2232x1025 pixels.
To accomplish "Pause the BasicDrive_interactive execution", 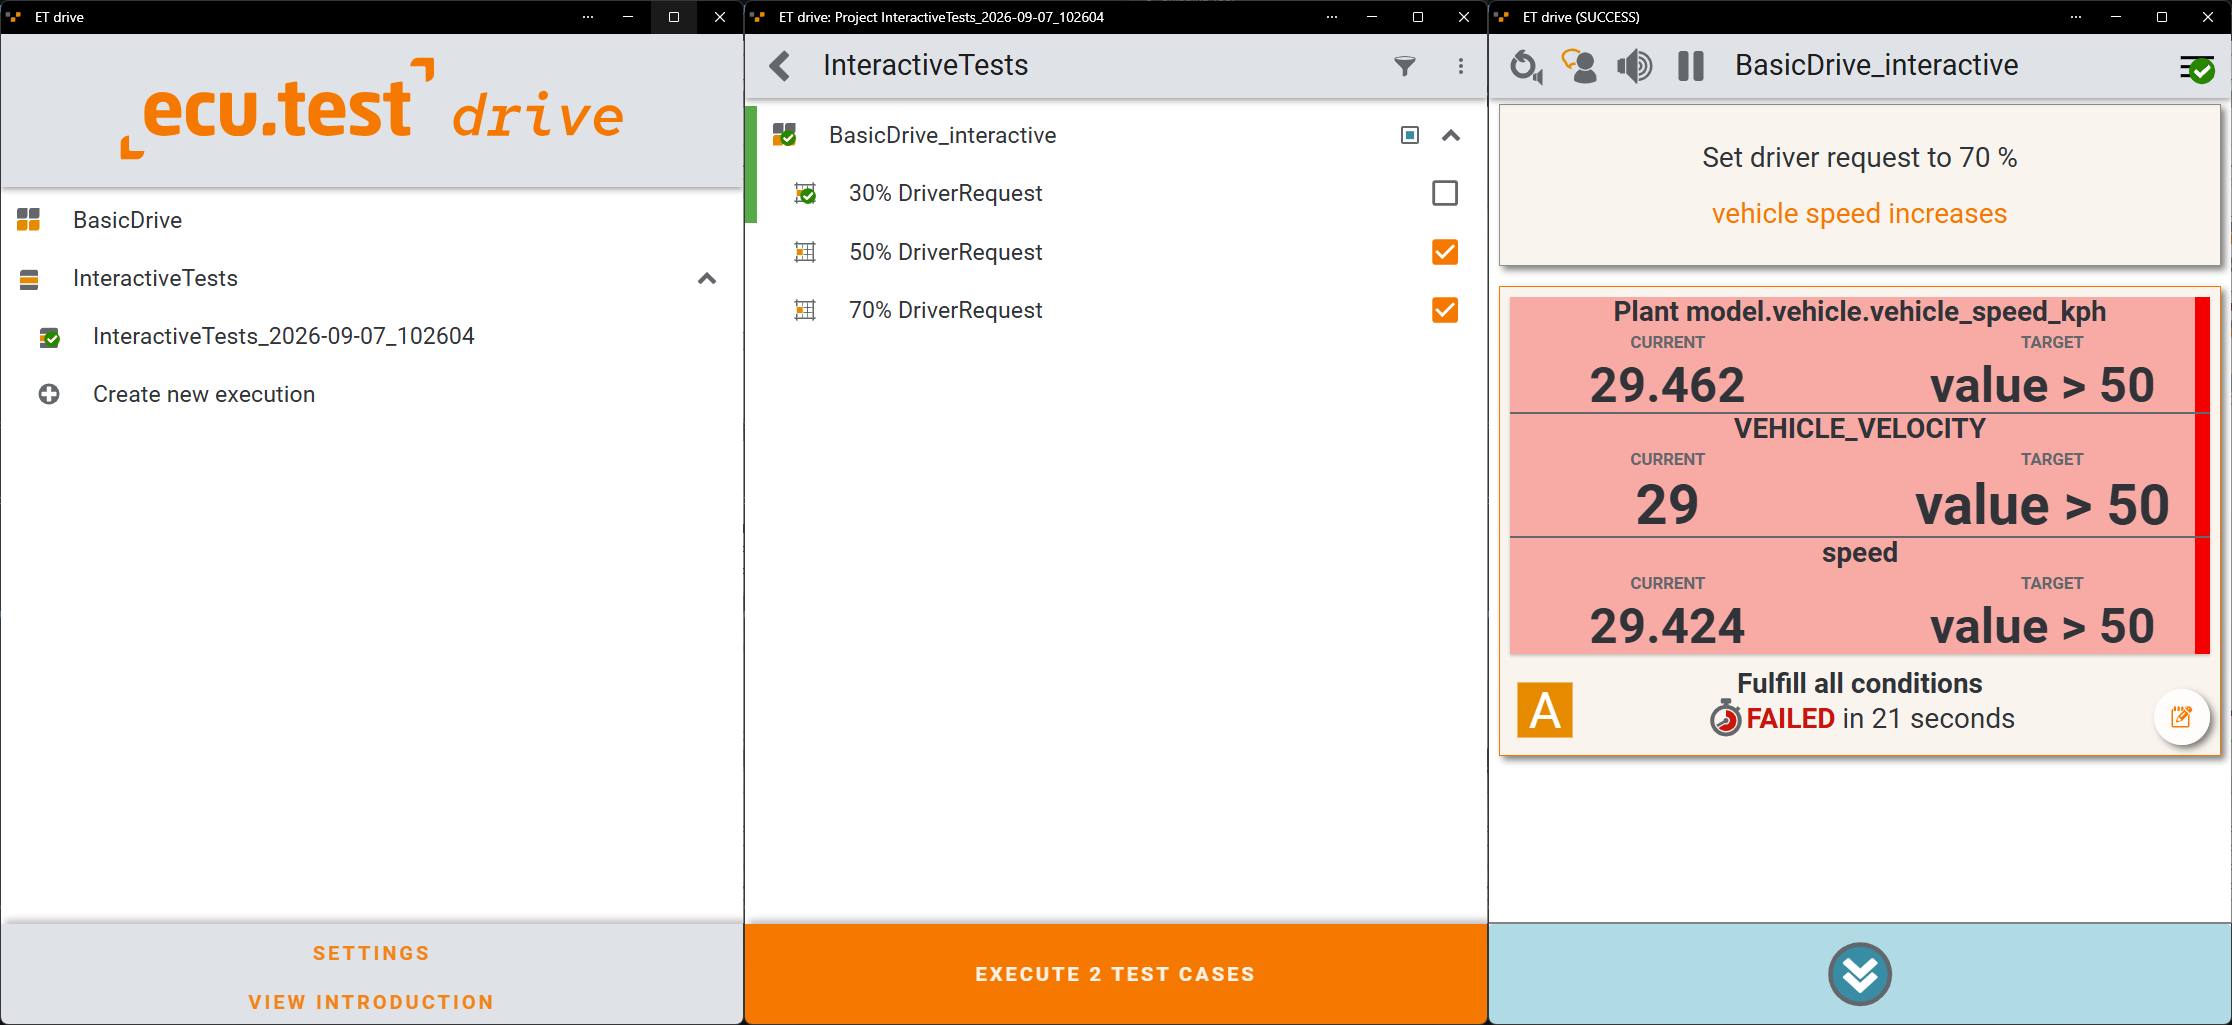I will pos(1690,66).
